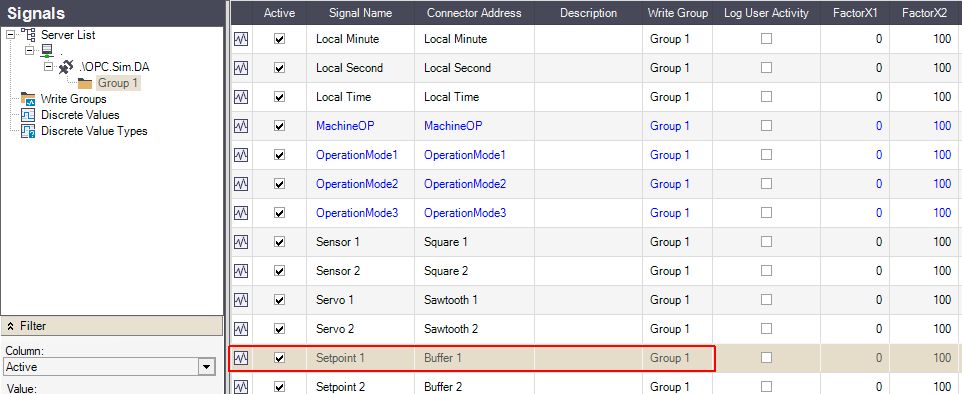Image resolution: width=962 pixels, height=394 pixels.
Task: Uncheck Active checkbox for Local Second
Action: pyautogui.click(x=280, y=68)
